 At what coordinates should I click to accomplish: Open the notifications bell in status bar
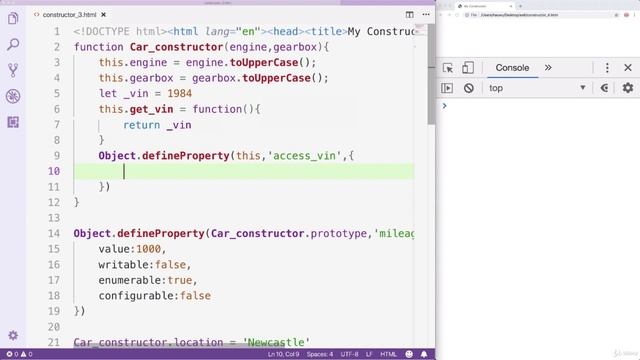(424, 354)
